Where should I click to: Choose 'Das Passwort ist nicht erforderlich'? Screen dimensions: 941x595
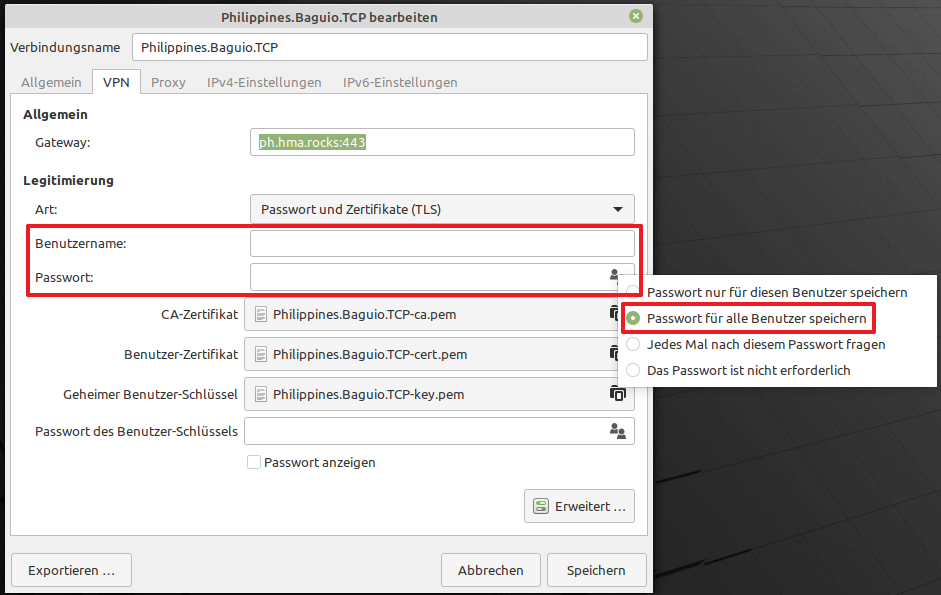coord(738,370)
